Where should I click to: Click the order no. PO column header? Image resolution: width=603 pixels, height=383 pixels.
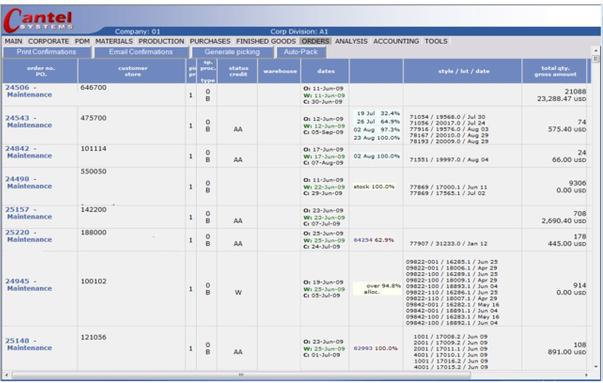(40, 71)
